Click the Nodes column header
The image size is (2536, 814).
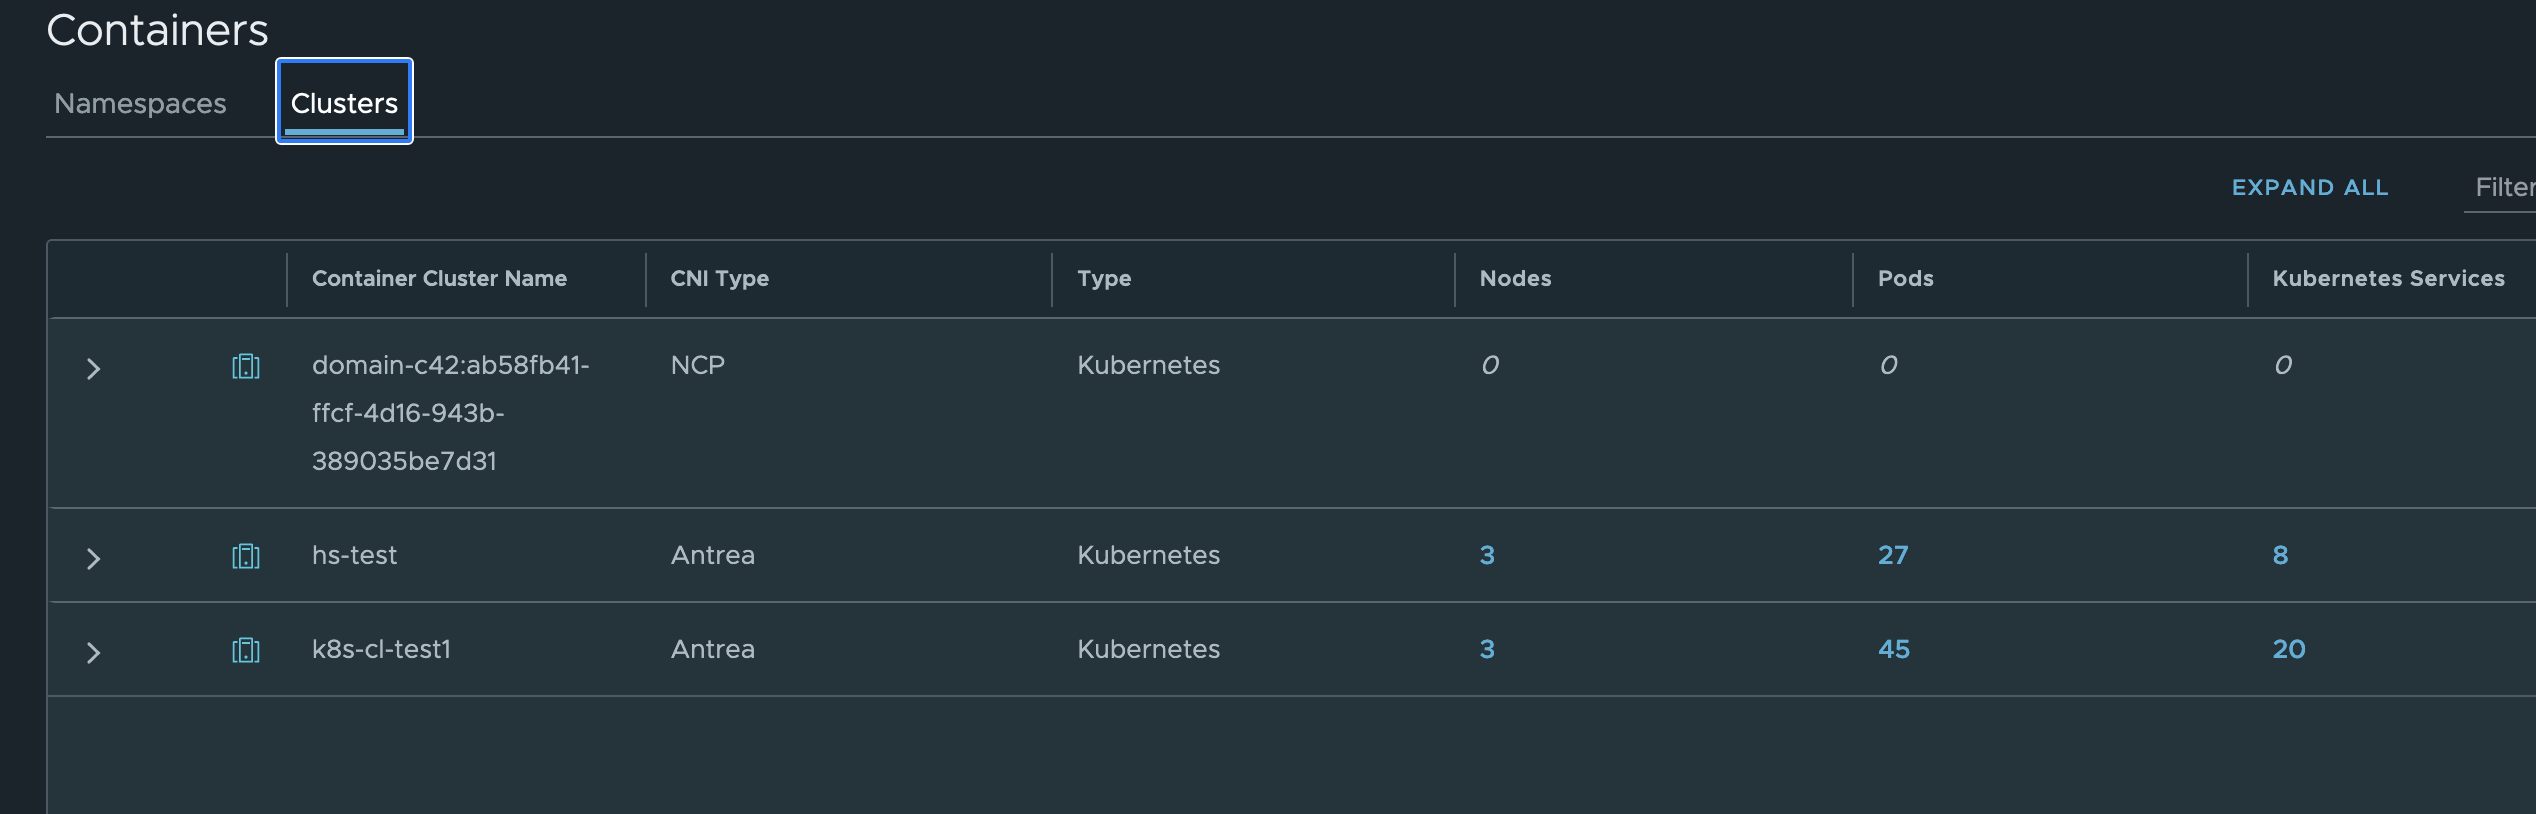click(x=1515, y=279)
